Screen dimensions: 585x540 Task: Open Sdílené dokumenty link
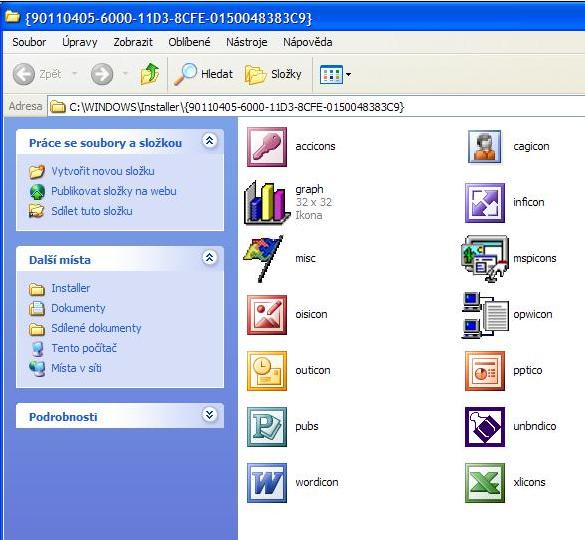pos(96,328)
